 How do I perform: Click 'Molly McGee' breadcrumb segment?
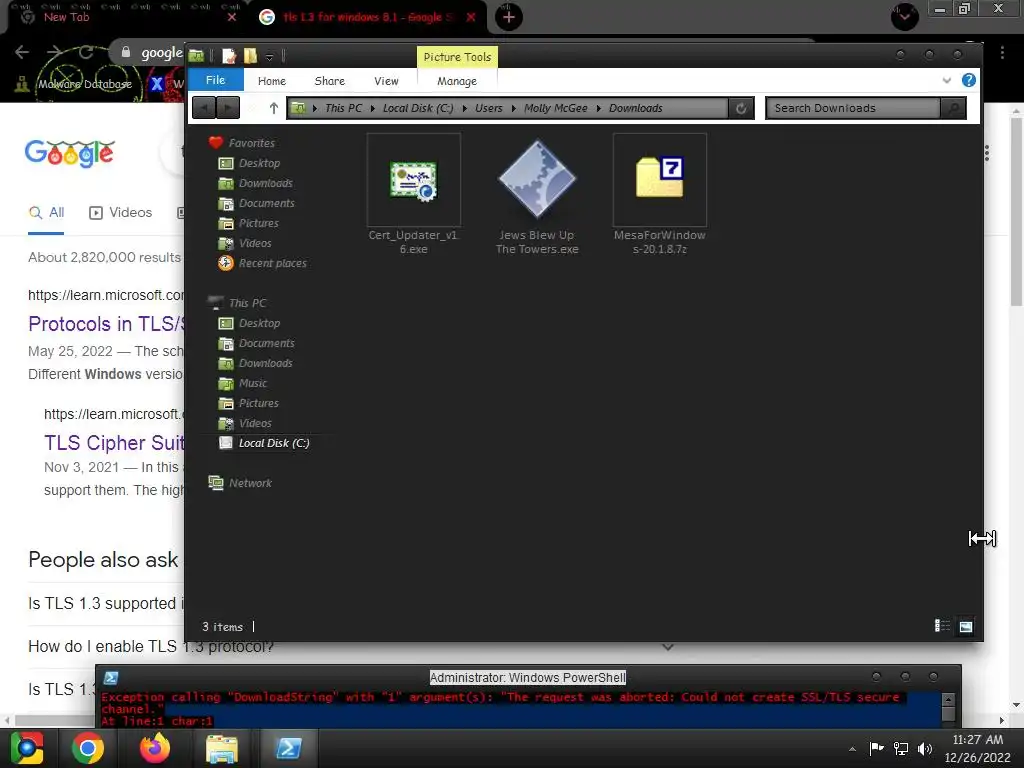(x=556, y=108)
